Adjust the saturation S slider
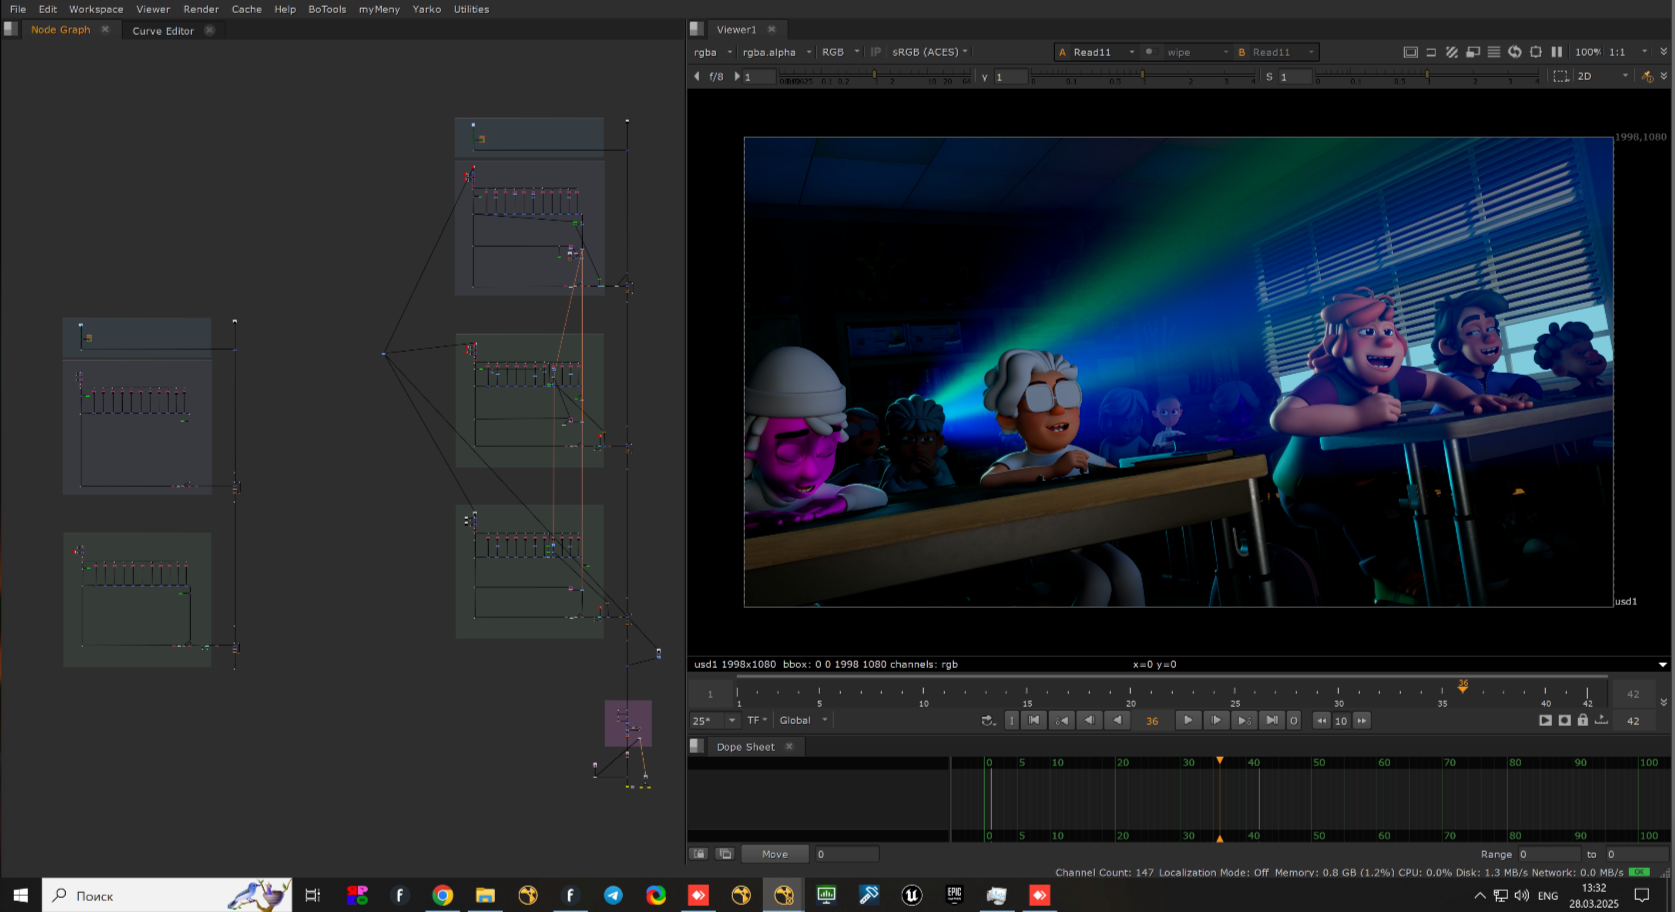The image size is (1675, 912). coord(1427,76)
